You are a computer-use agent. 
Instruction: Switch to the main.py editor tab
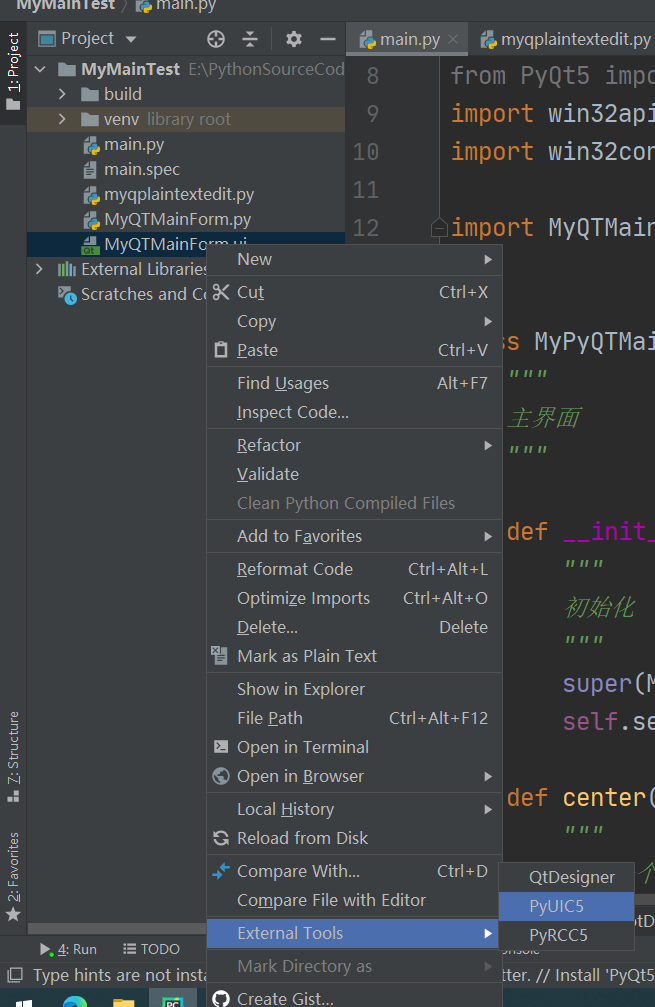[x=408, y=39]
